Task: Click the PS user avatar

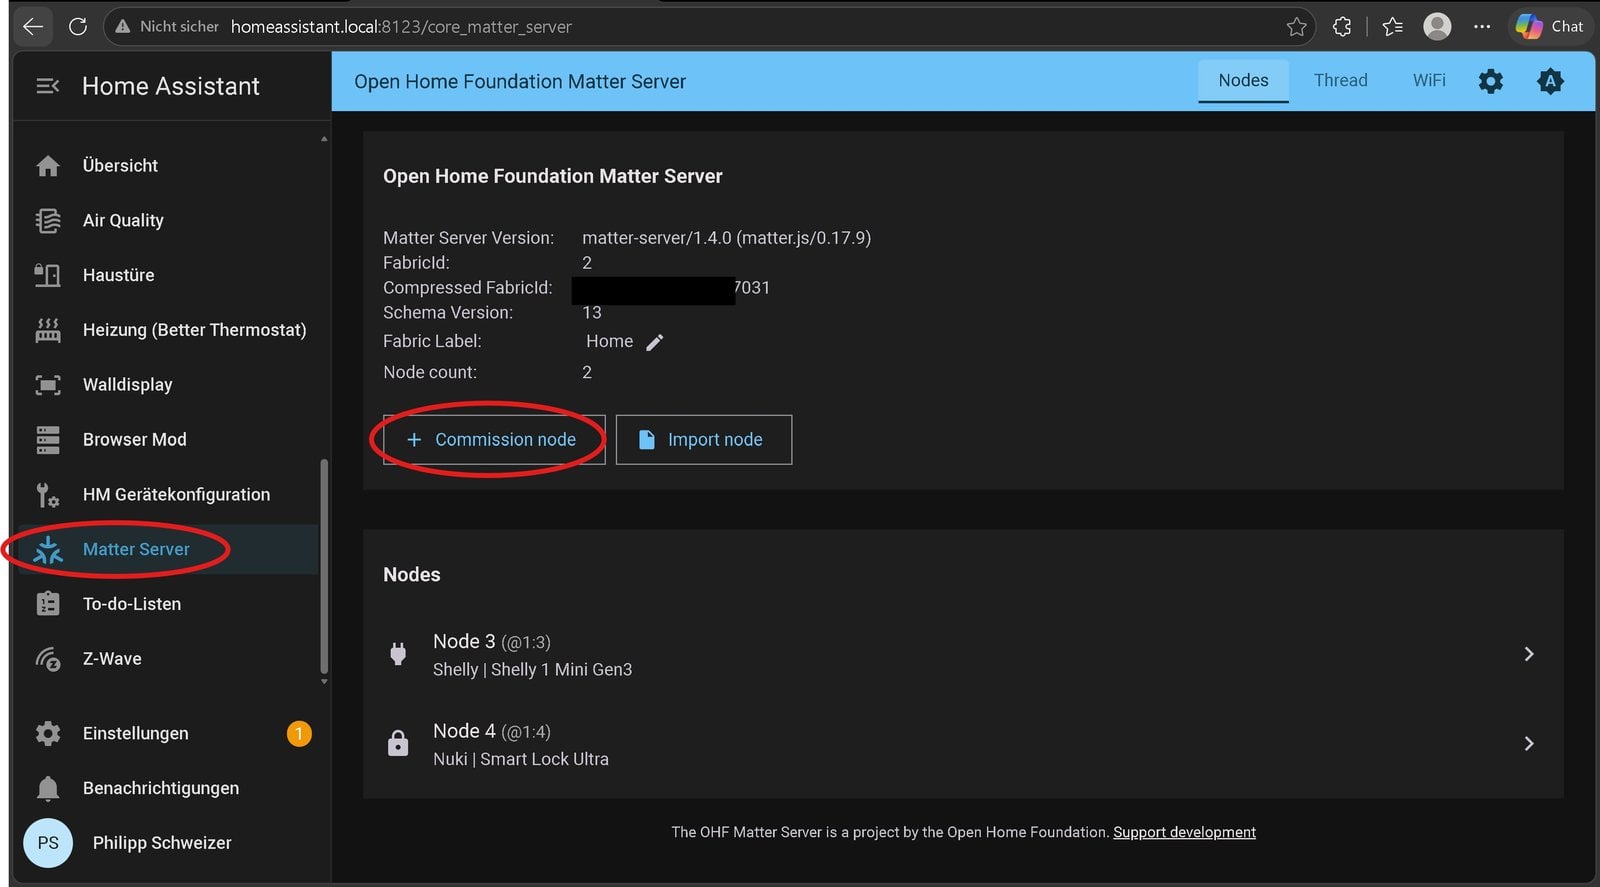Action: pos(48,843)
